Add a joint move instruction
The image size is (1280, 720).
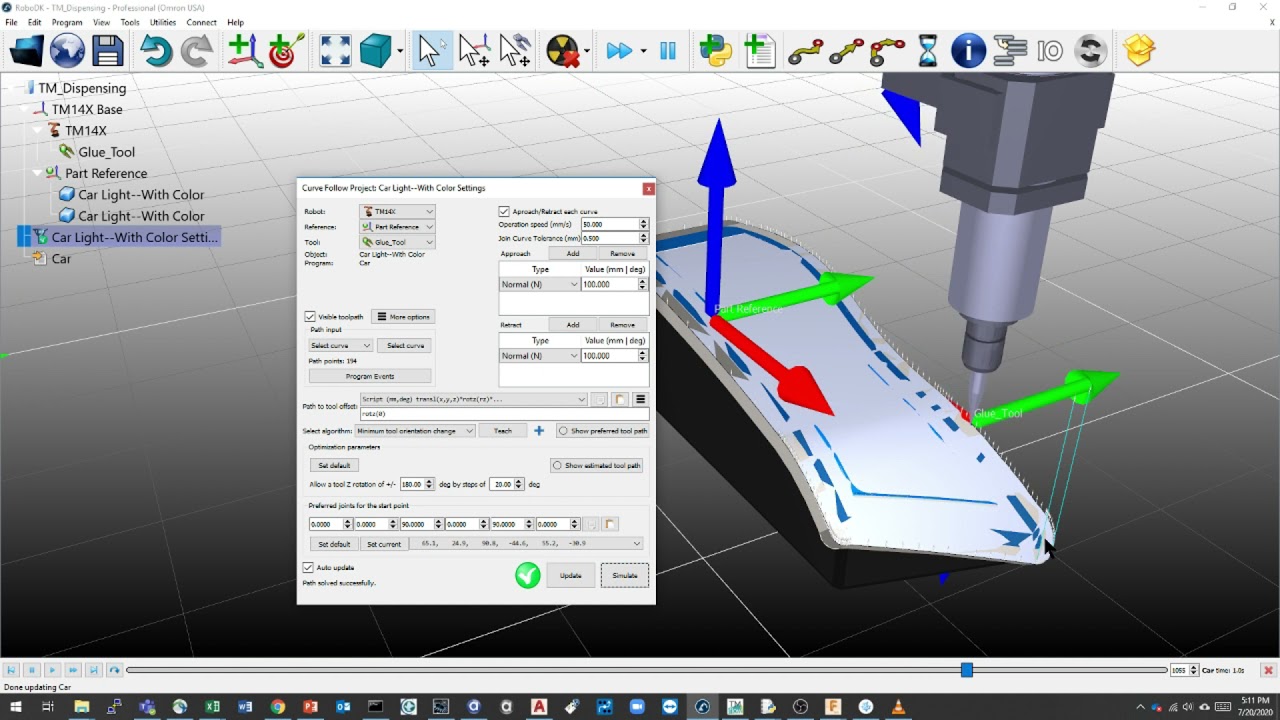click(x=805, y=50)
